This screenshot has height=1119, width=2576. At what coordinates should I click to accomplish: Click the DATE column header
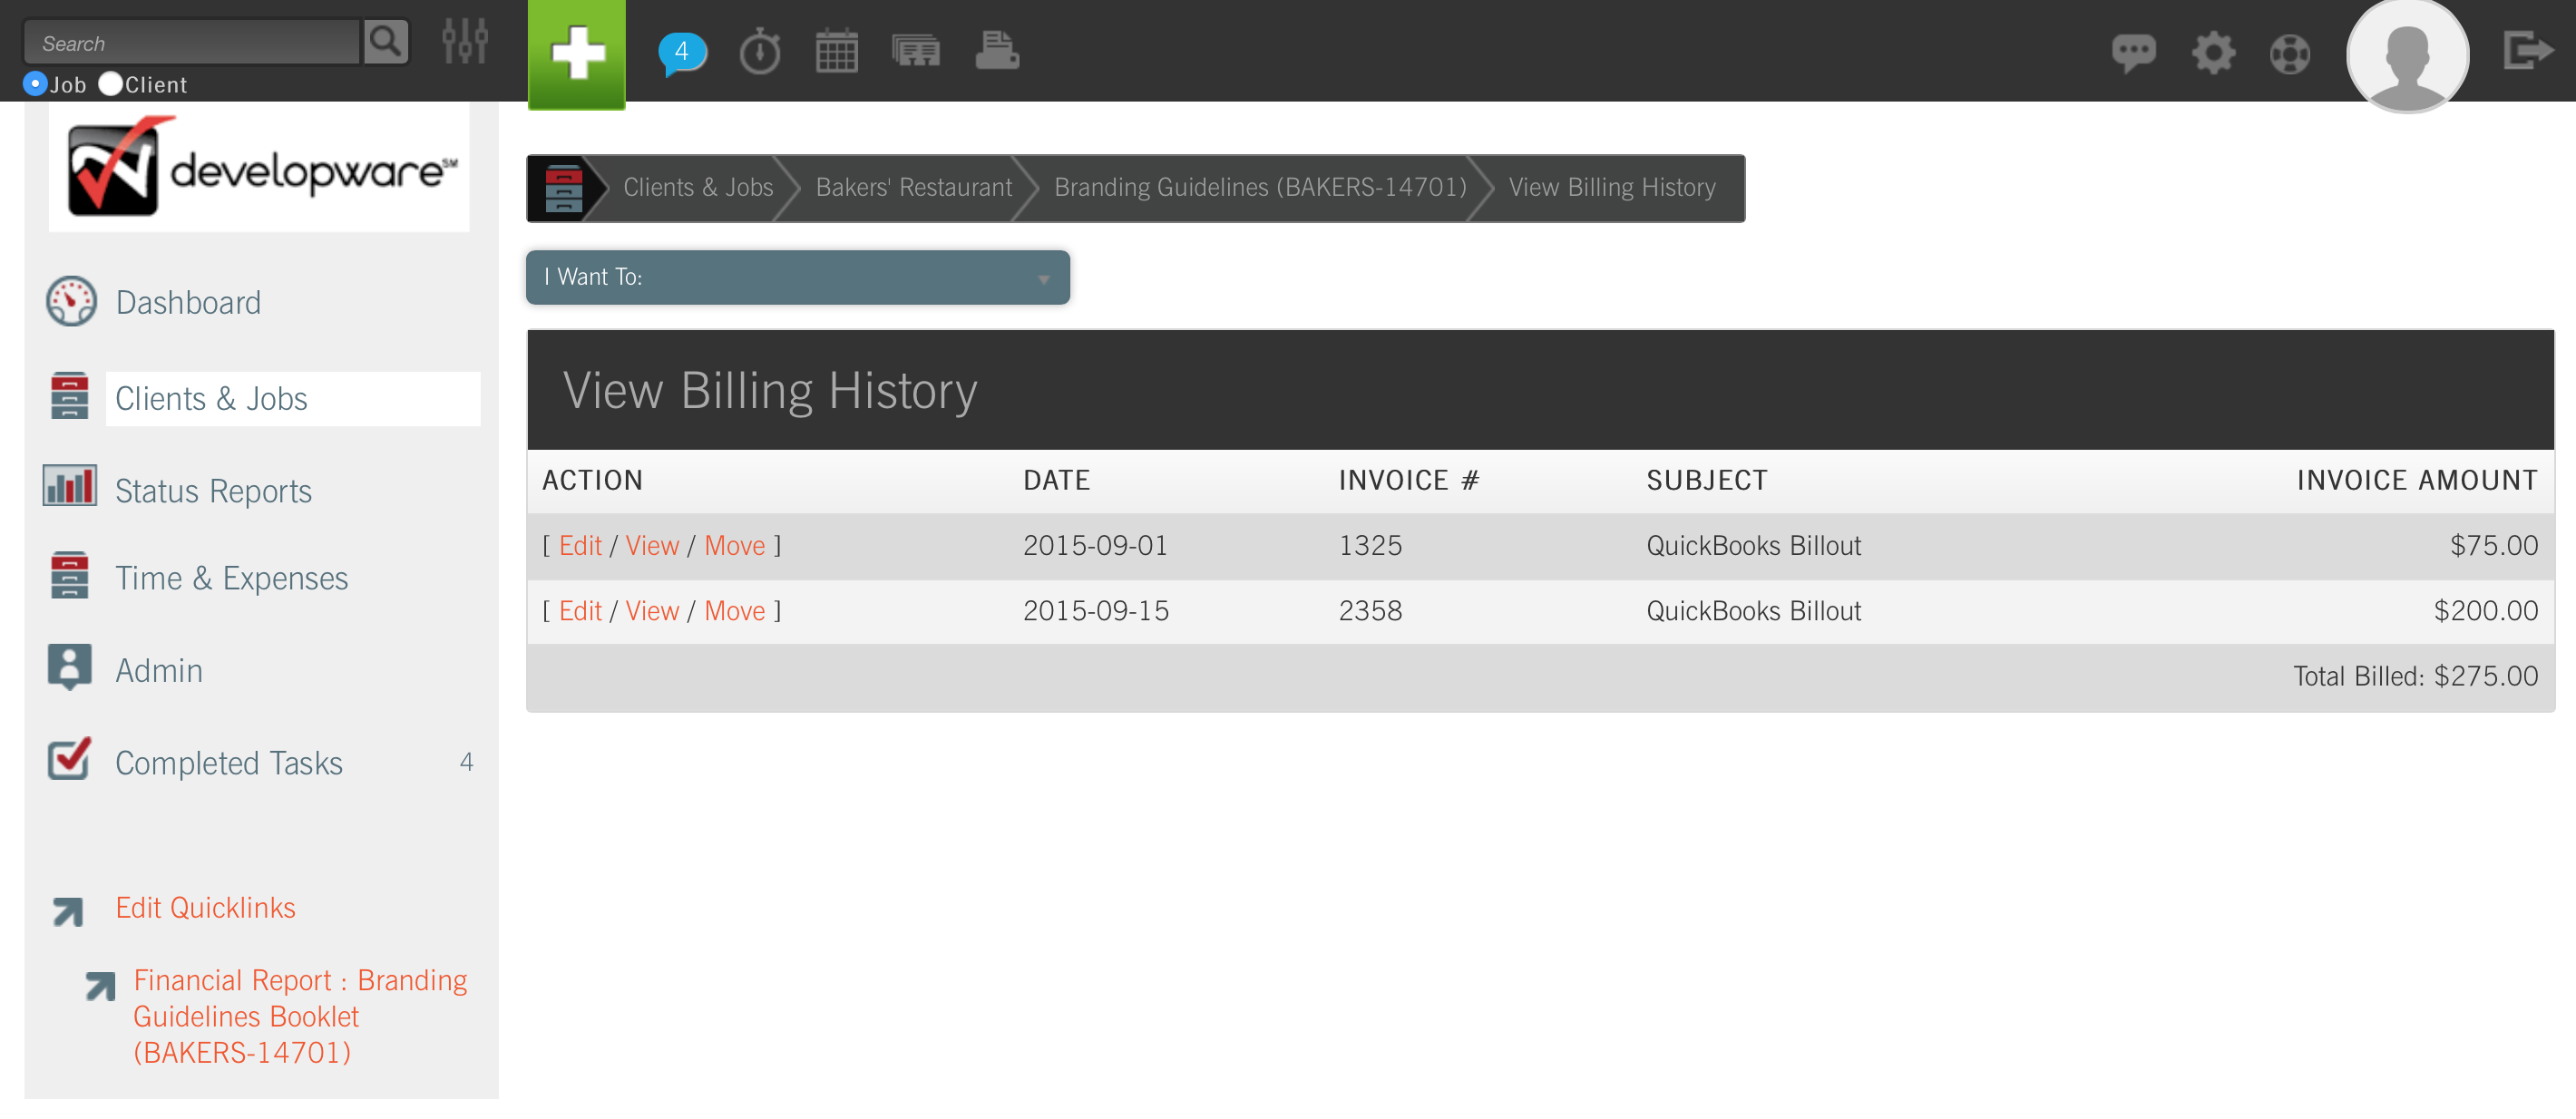[1056, 480]
